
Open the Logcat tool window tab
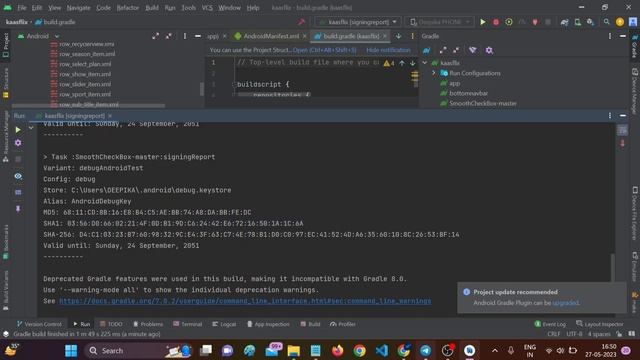[224, 324]
